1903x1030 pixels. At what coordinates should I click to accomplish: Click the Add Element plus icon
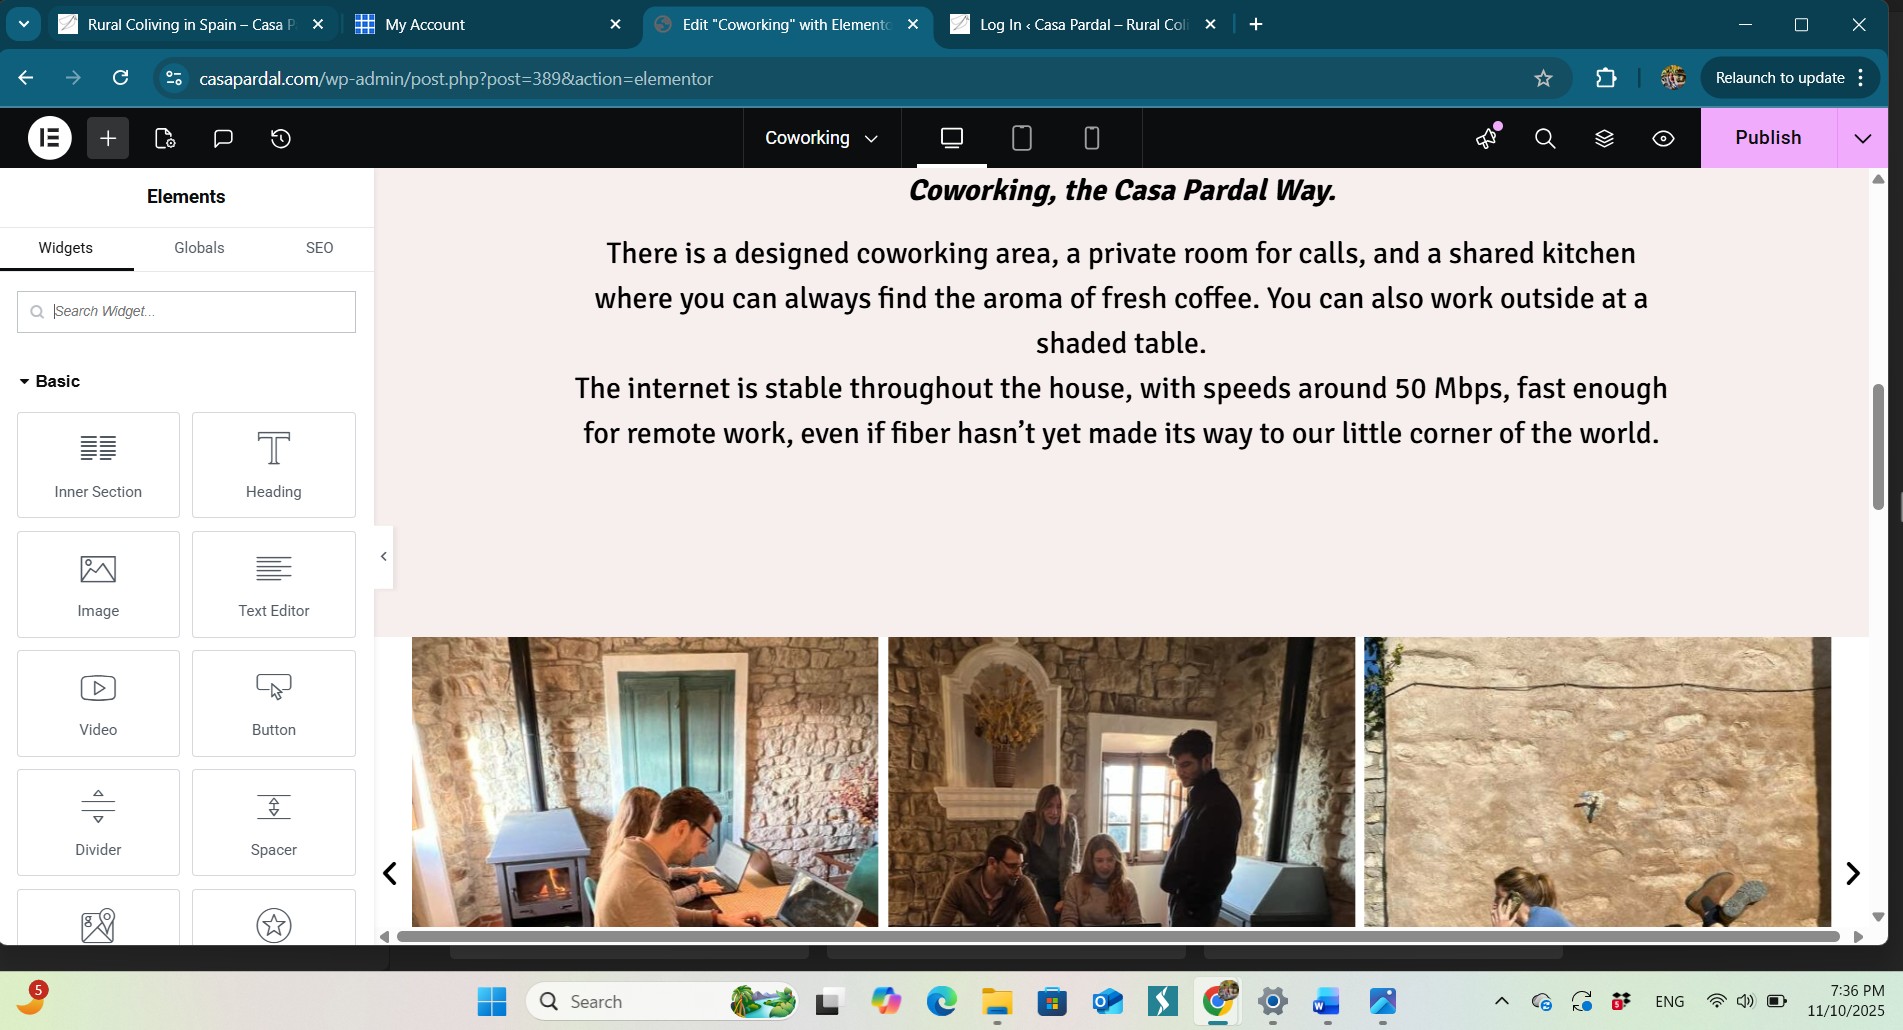coord(108,138)
